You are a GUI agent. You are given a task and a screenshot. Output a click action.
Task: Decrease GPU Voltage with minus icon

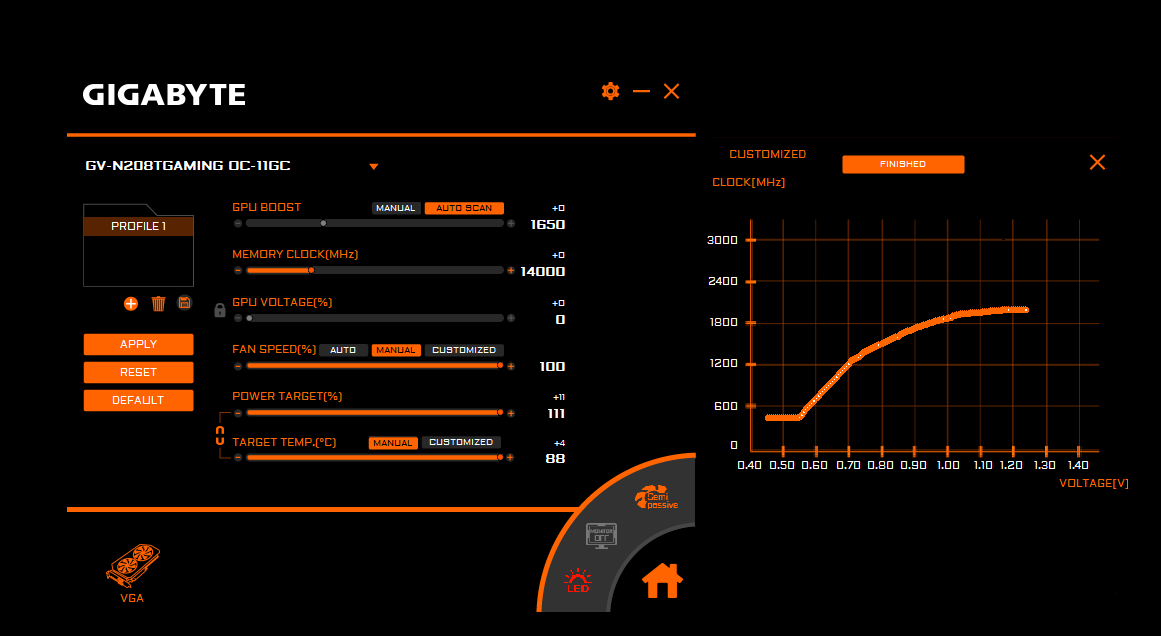[238, 318]
